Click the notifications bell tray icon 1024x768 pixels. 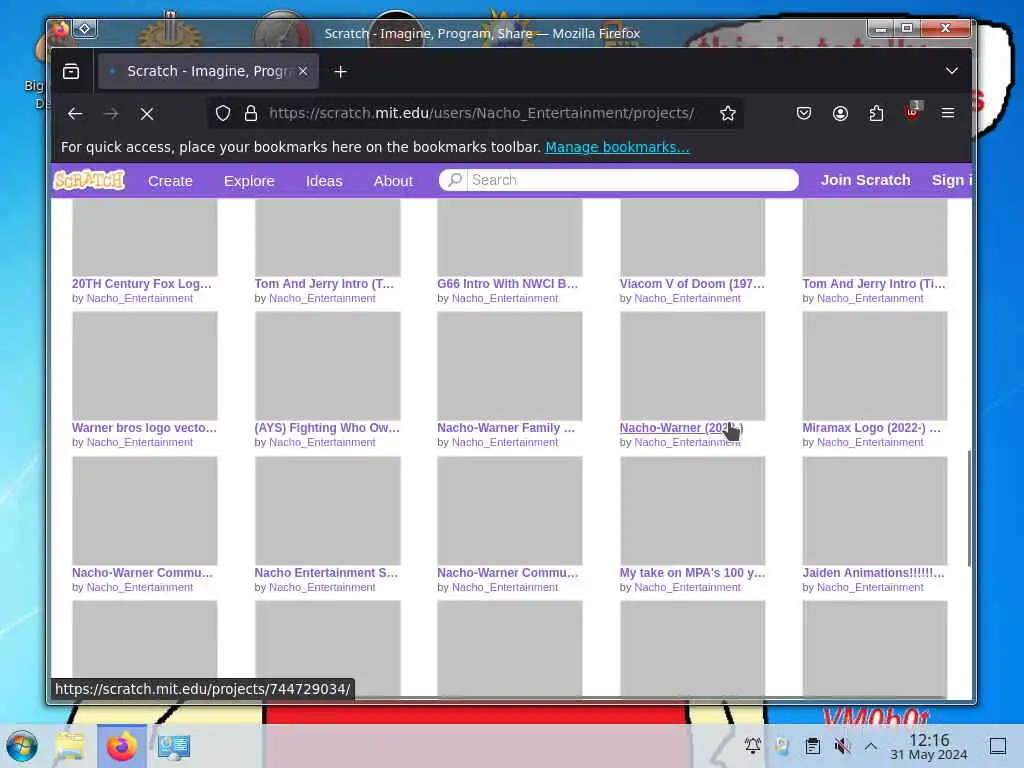click(753, 746)
